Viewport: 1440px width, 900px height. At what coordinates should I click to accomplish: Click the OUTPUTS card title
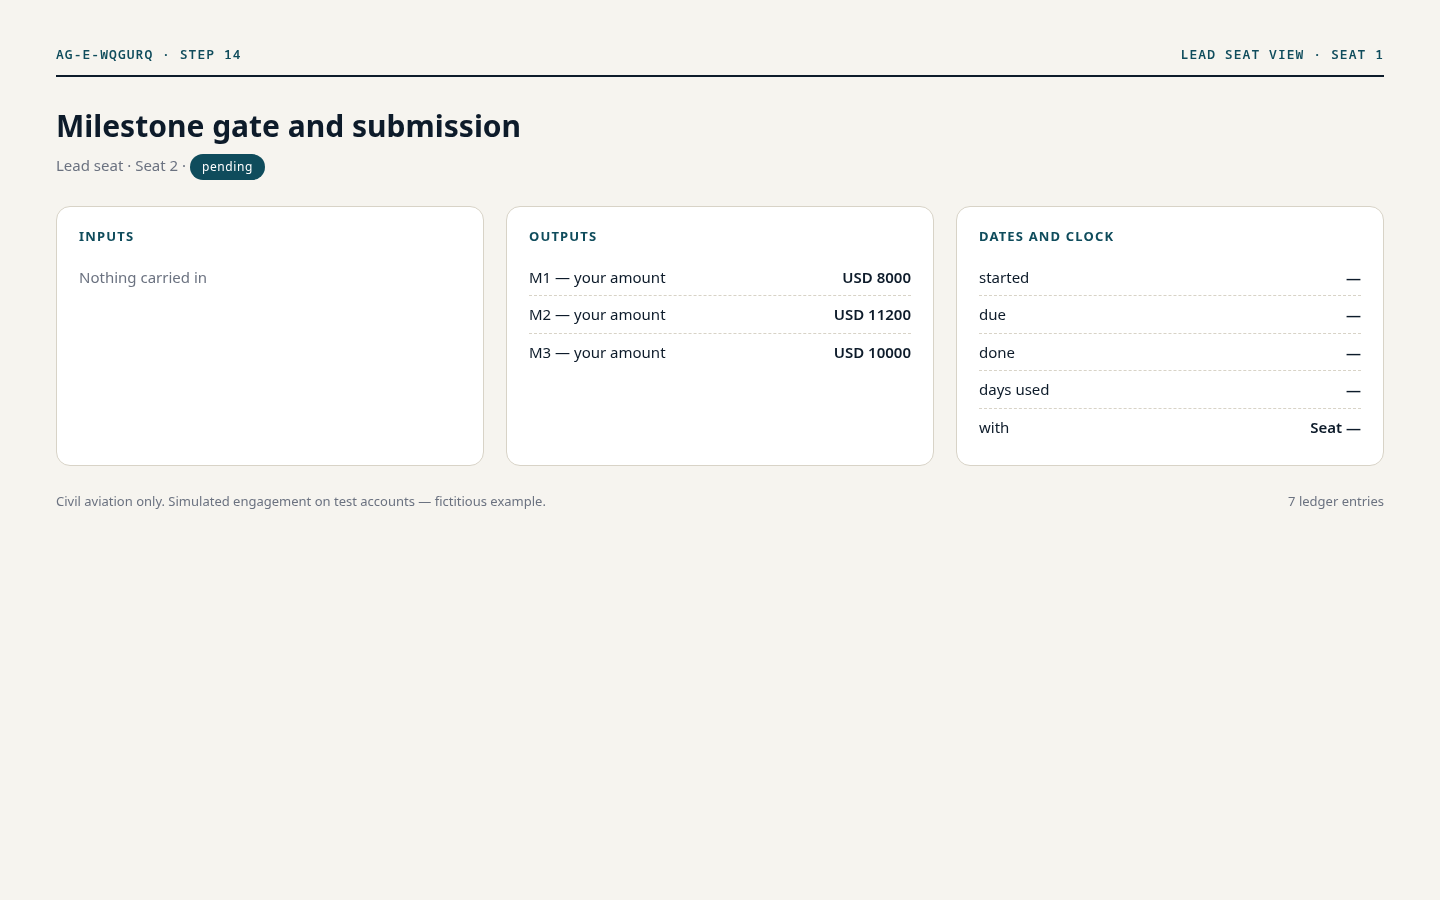point(563,237)
